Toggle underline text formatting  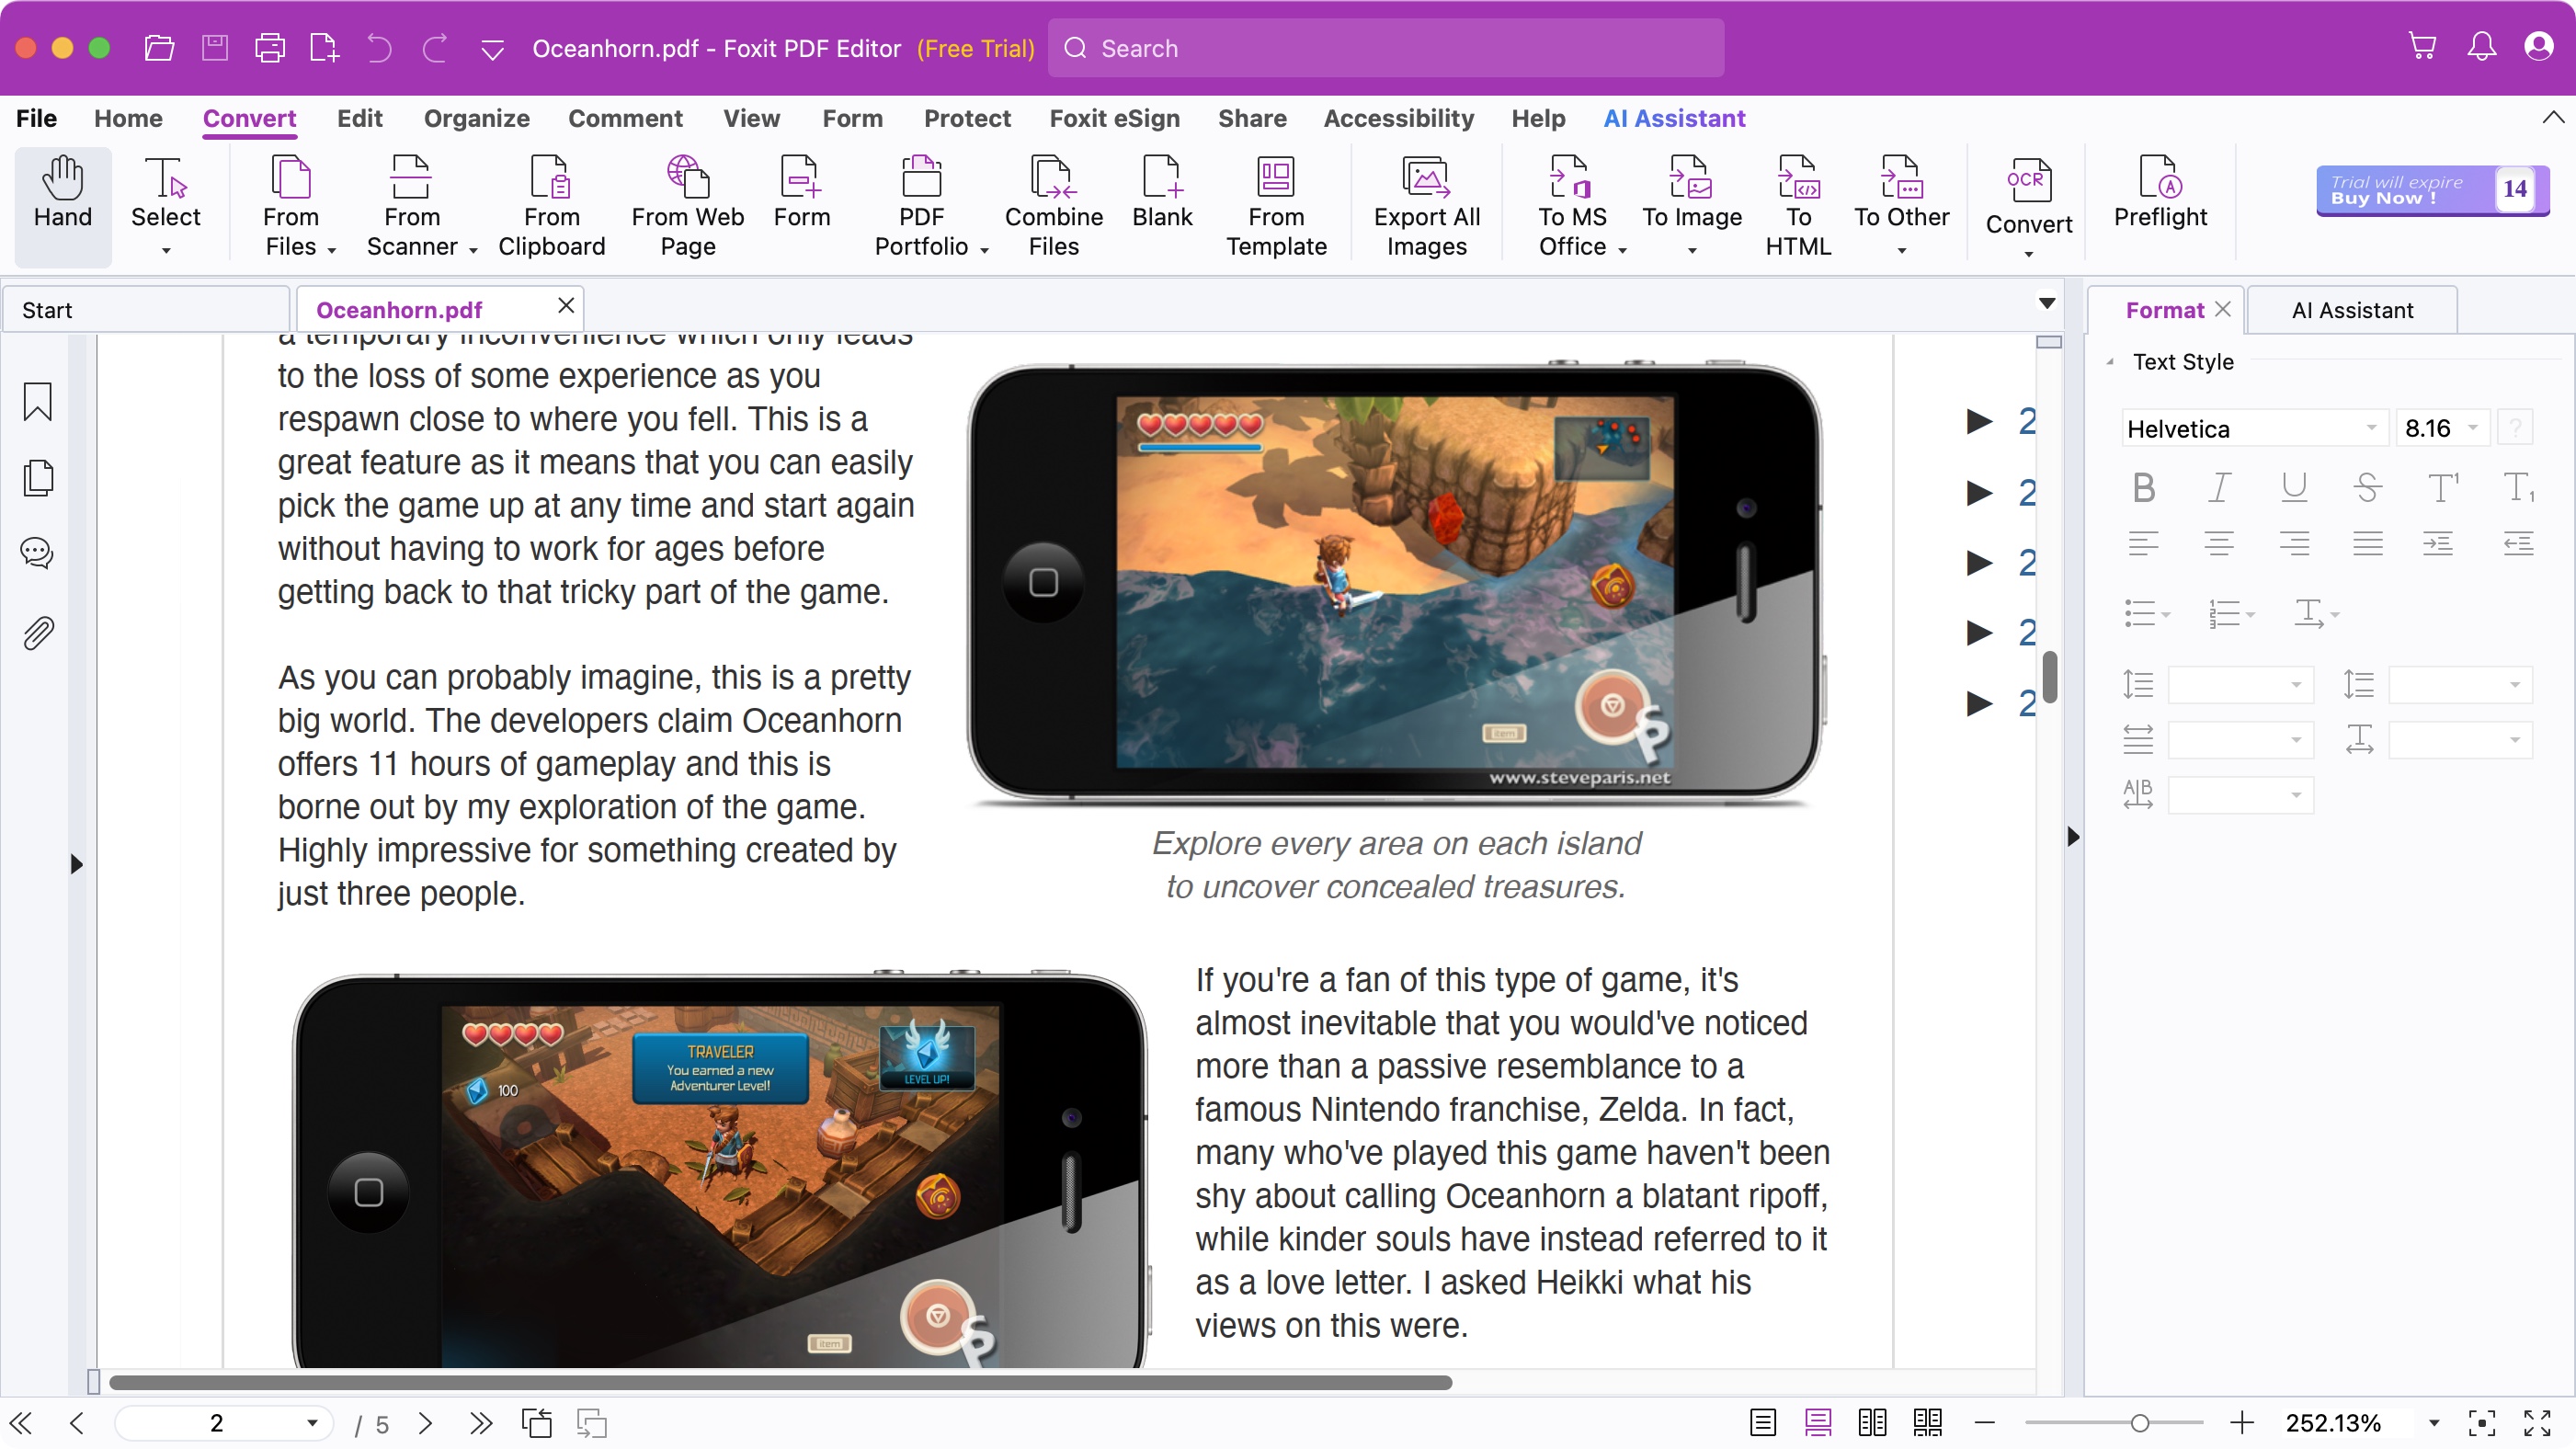pyautogui.click(x=2293, y=487)
